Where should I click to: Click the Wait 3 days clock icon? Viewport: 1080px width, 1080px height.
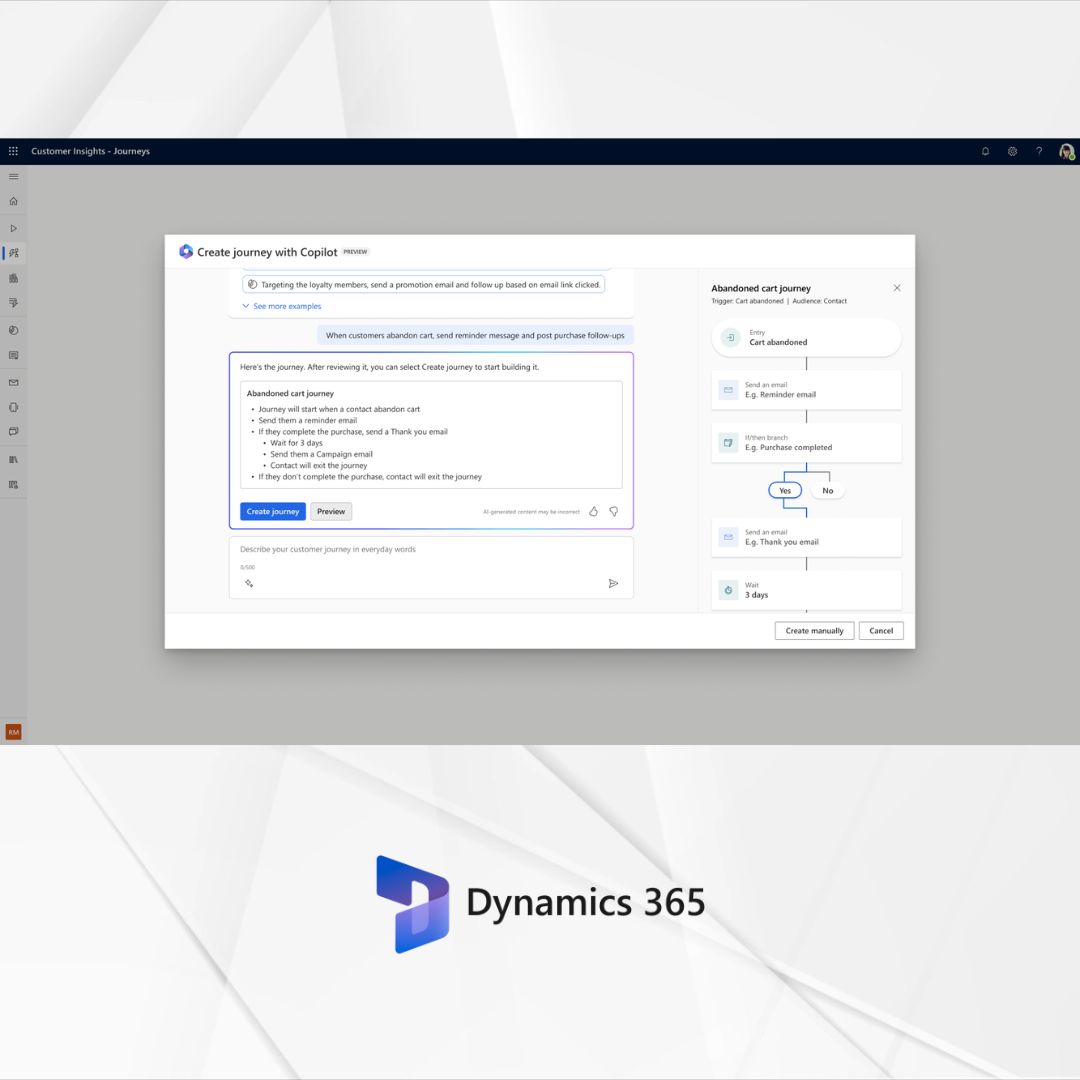[728, 590]
